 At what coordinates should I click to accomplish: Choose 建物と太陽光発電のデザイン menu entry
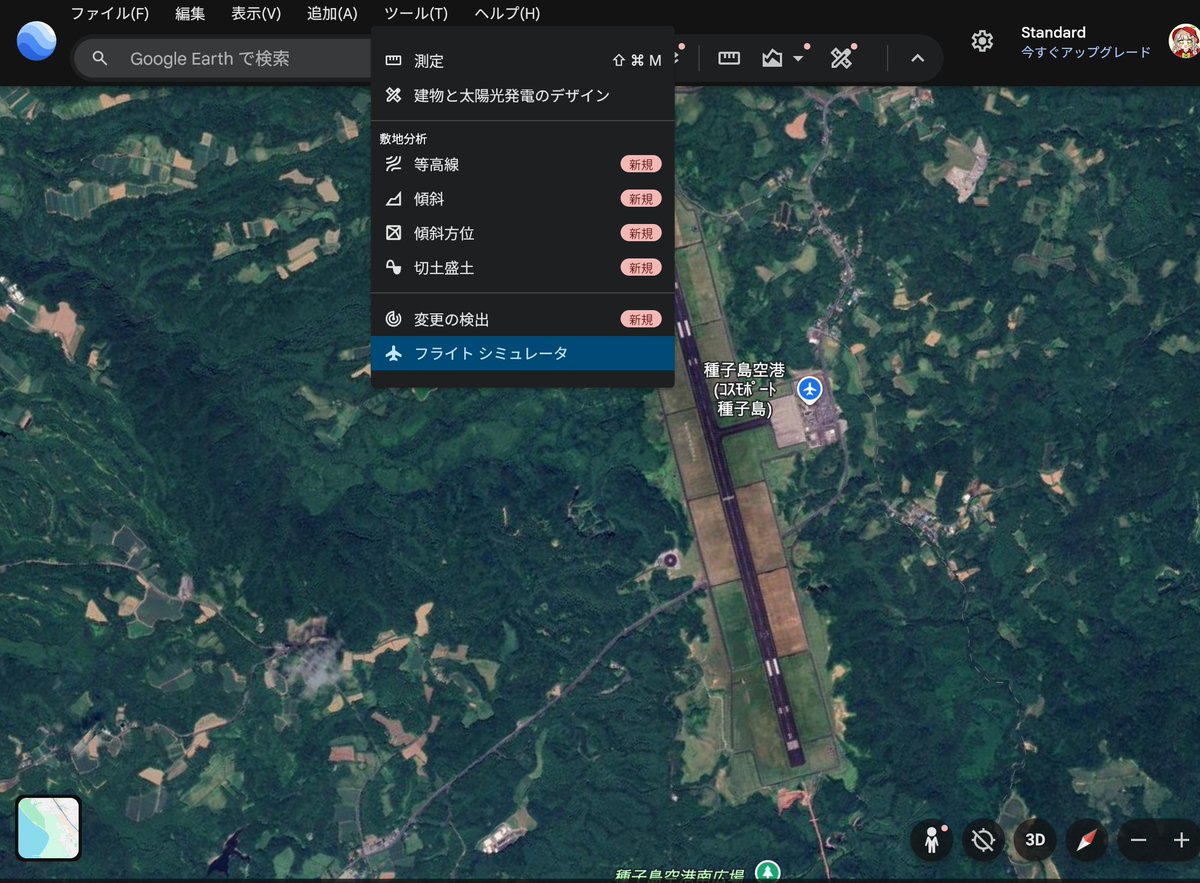(x=522, y=95)
